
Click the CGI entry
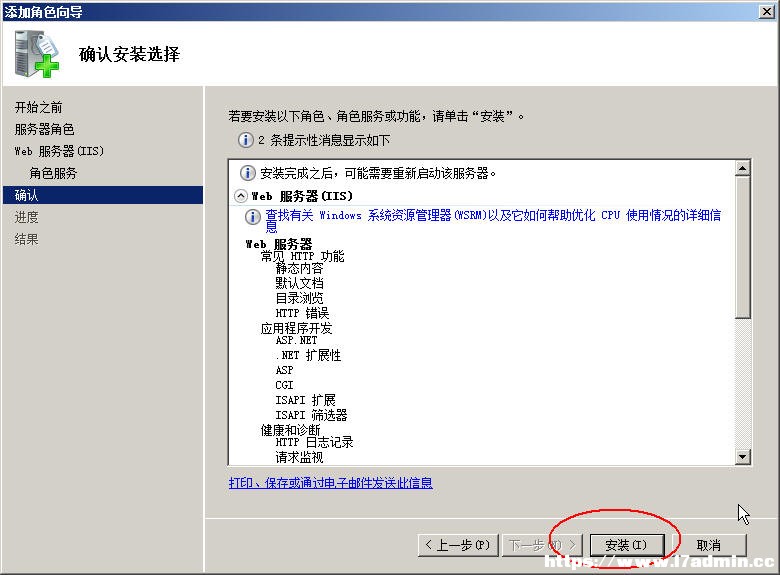click(x=284, y=385)
